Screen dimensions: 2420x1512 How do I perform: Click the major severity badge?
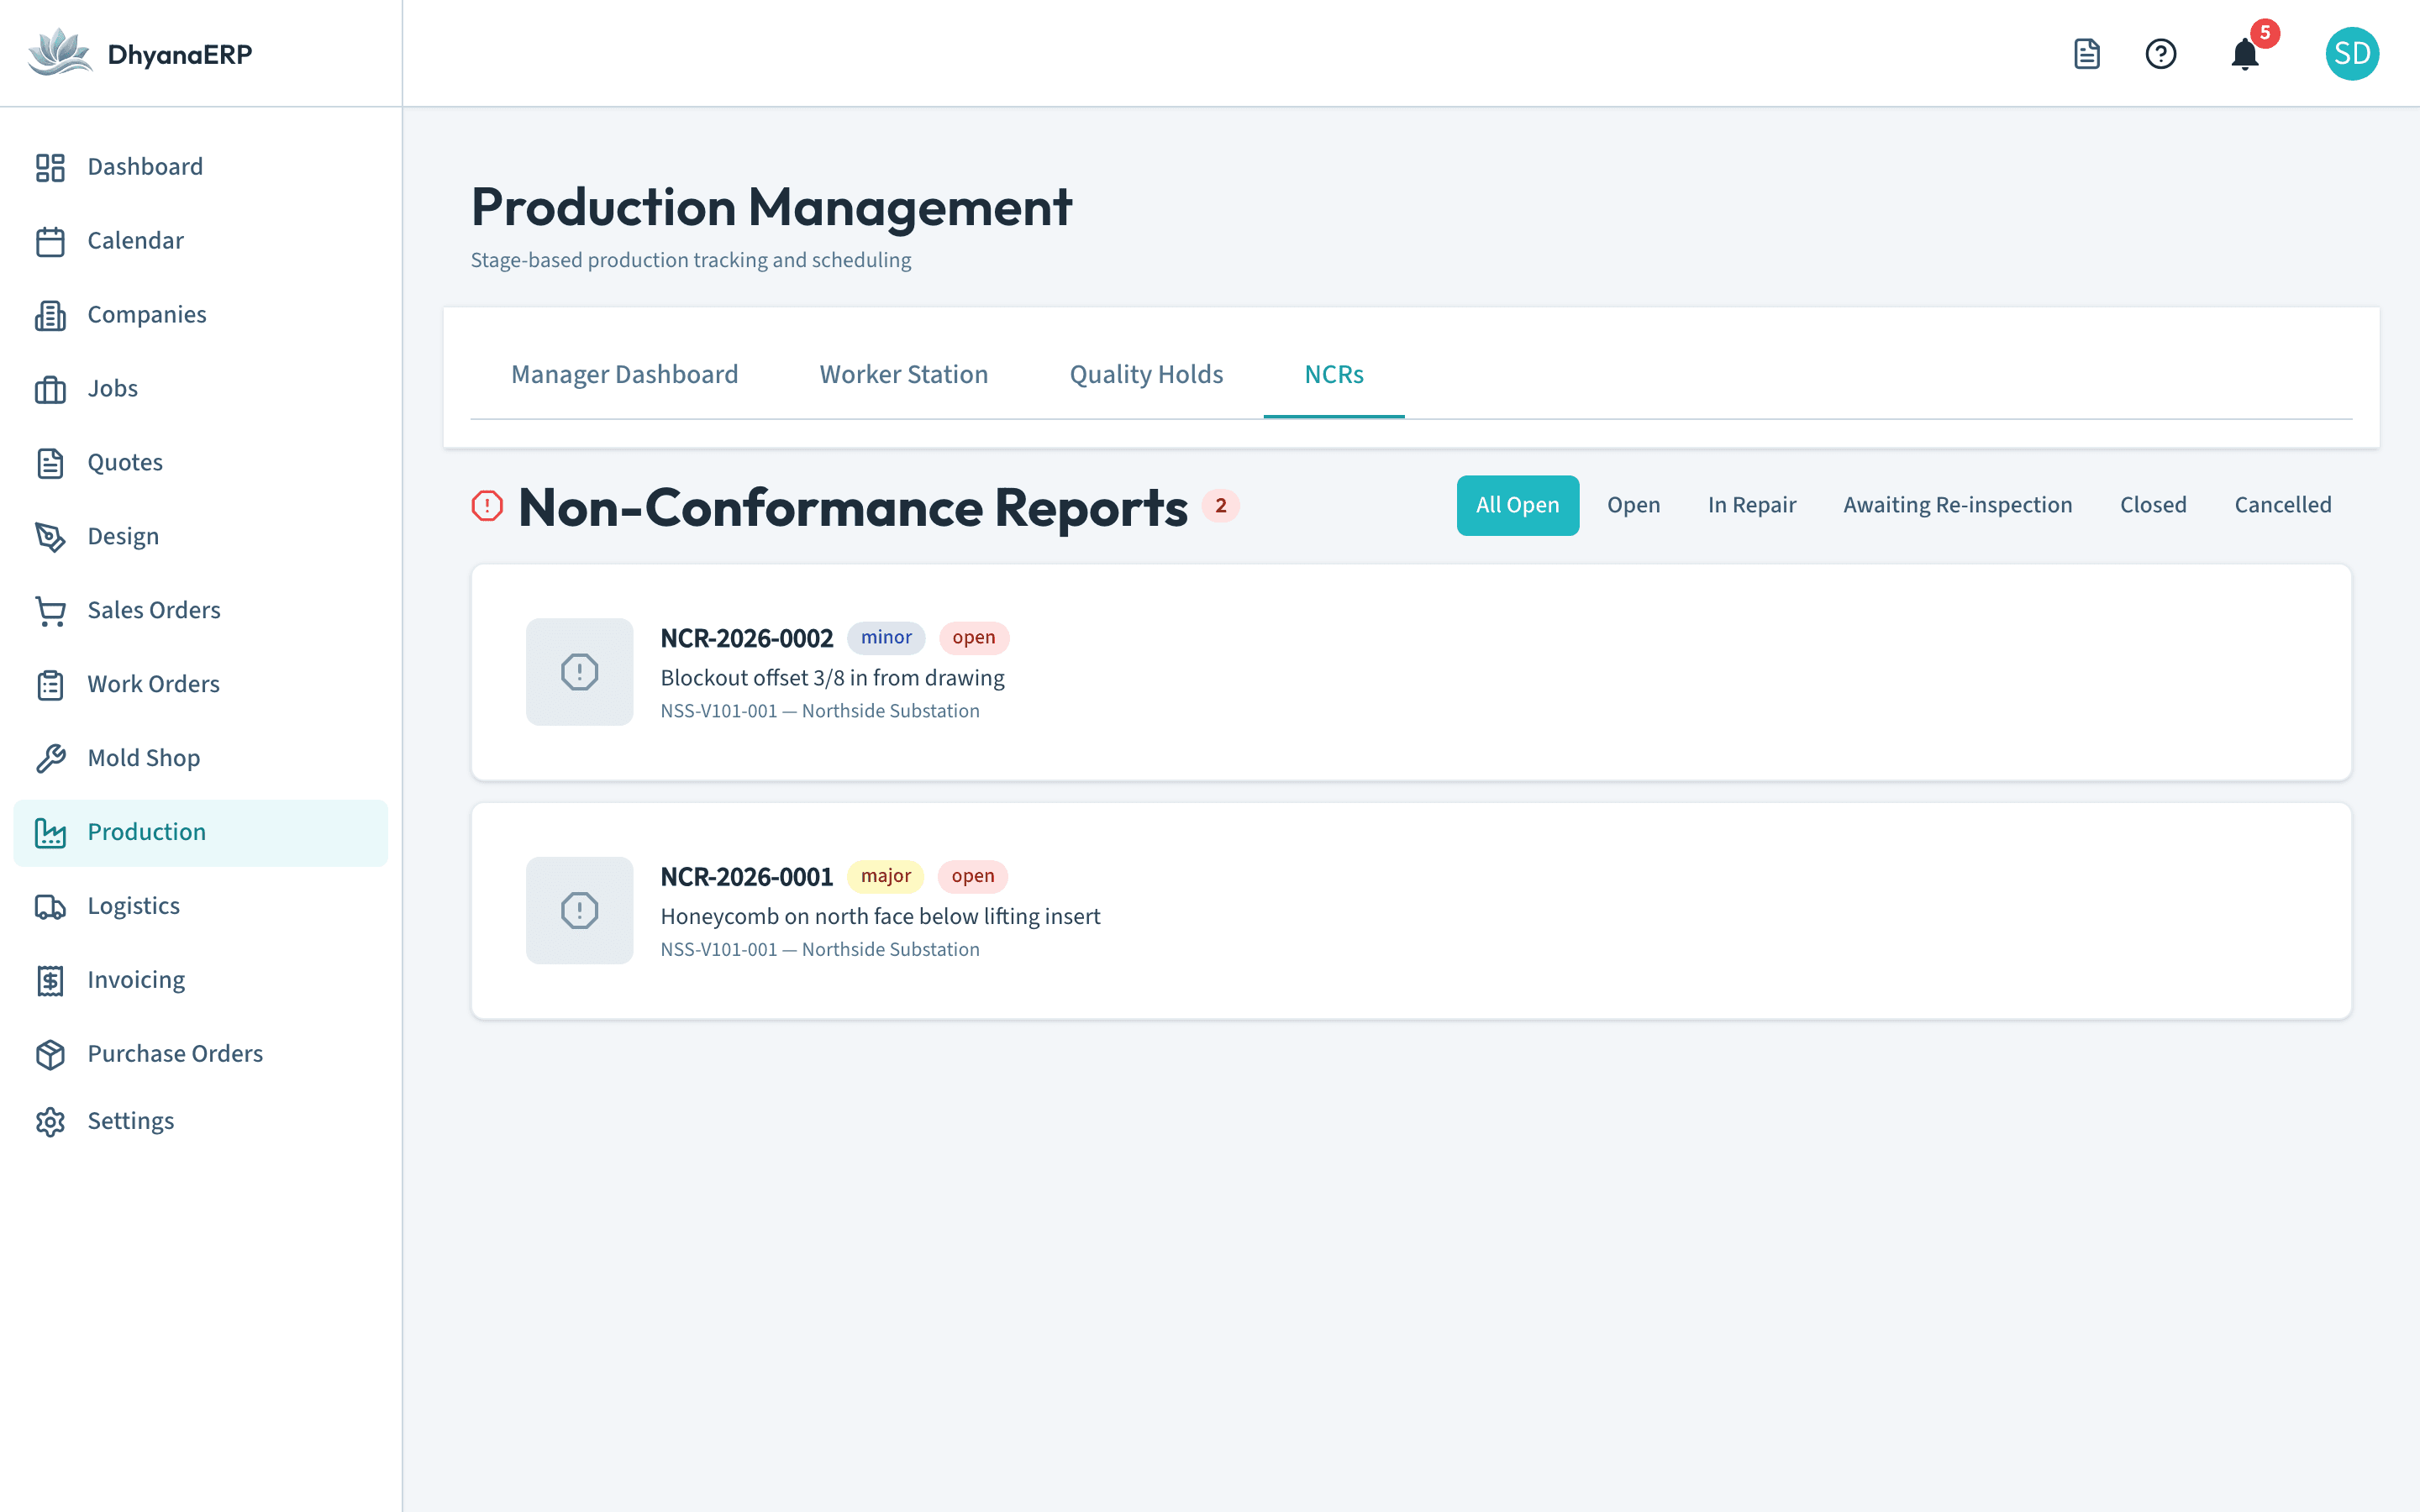click(x=886, y=877)
